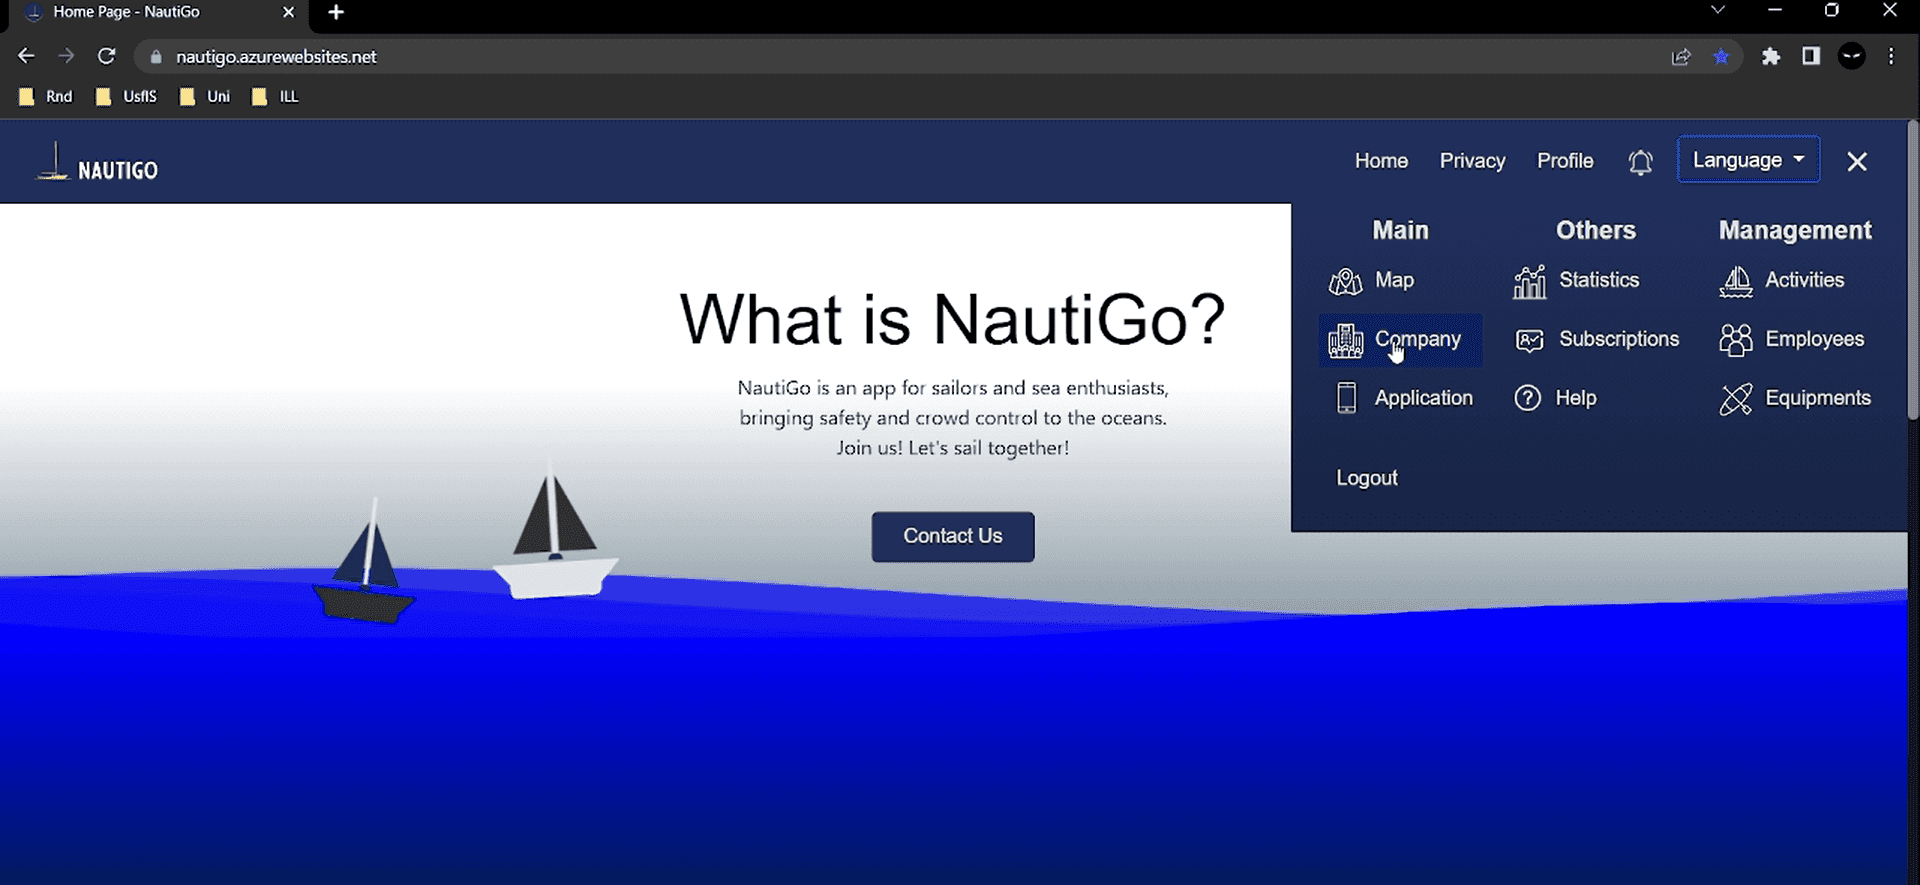Reload the page
Viewport: 1920px width, 885px height.
coord(106,56)
